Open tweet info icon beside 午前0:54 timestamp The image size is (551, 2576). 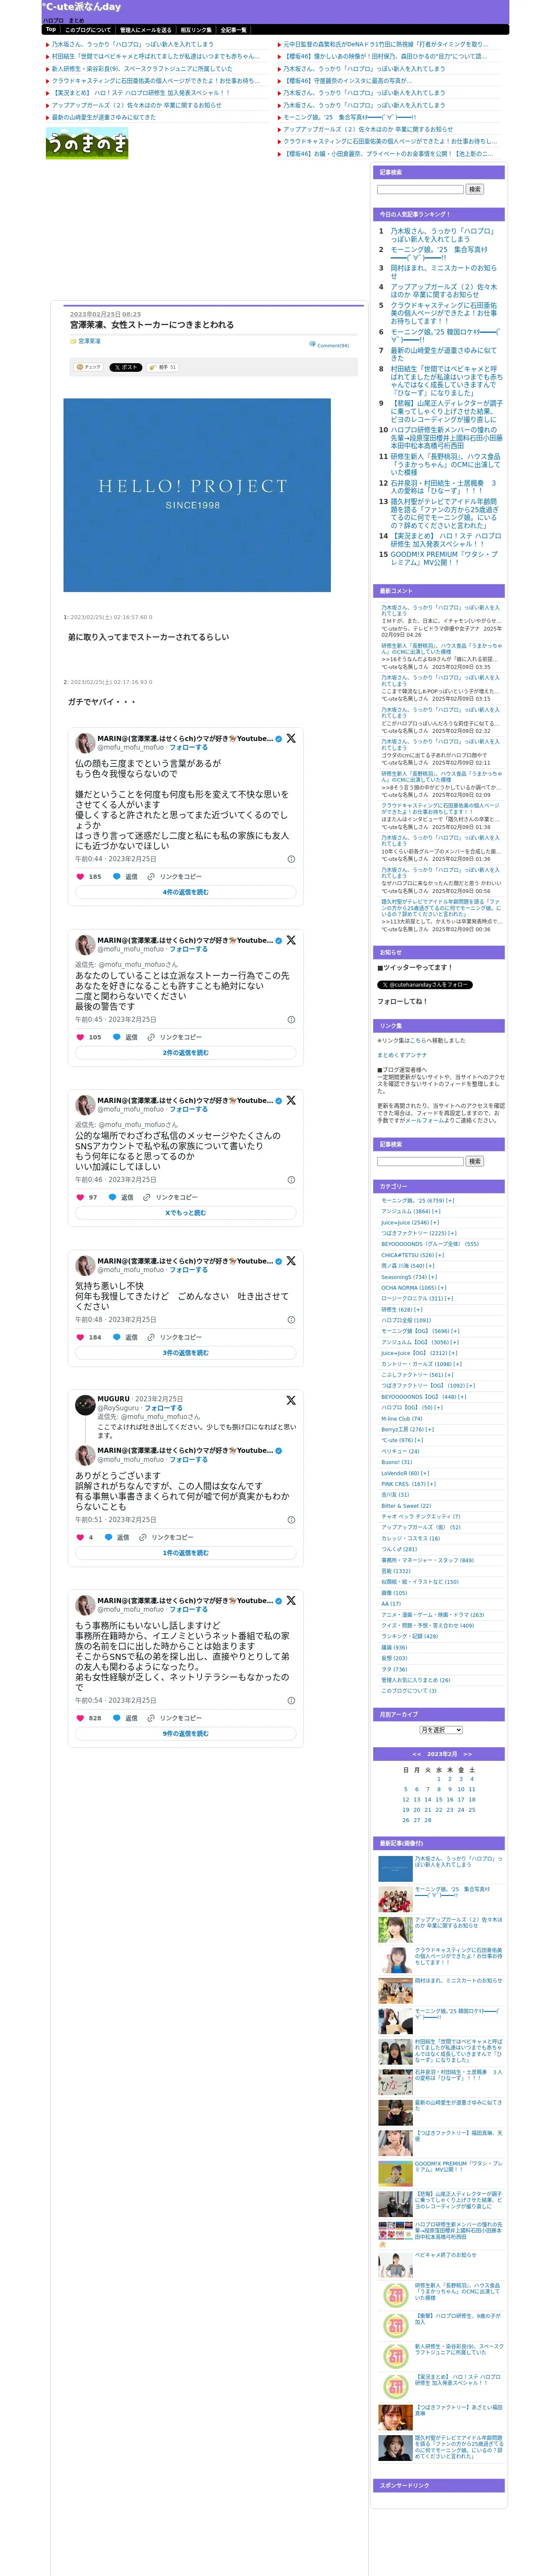(x=291, y=1701)
